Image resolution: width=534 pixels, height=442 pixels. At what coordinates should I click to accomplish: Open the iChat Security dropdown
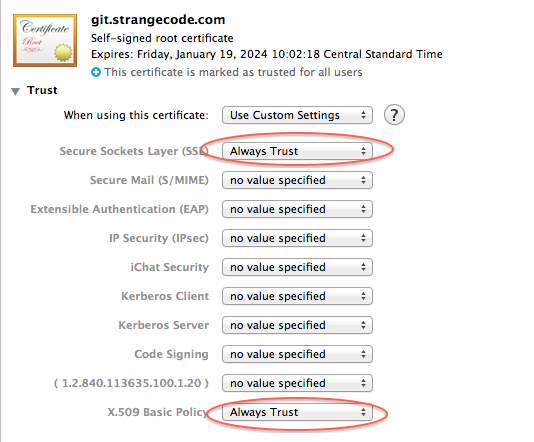coord(297,267)
